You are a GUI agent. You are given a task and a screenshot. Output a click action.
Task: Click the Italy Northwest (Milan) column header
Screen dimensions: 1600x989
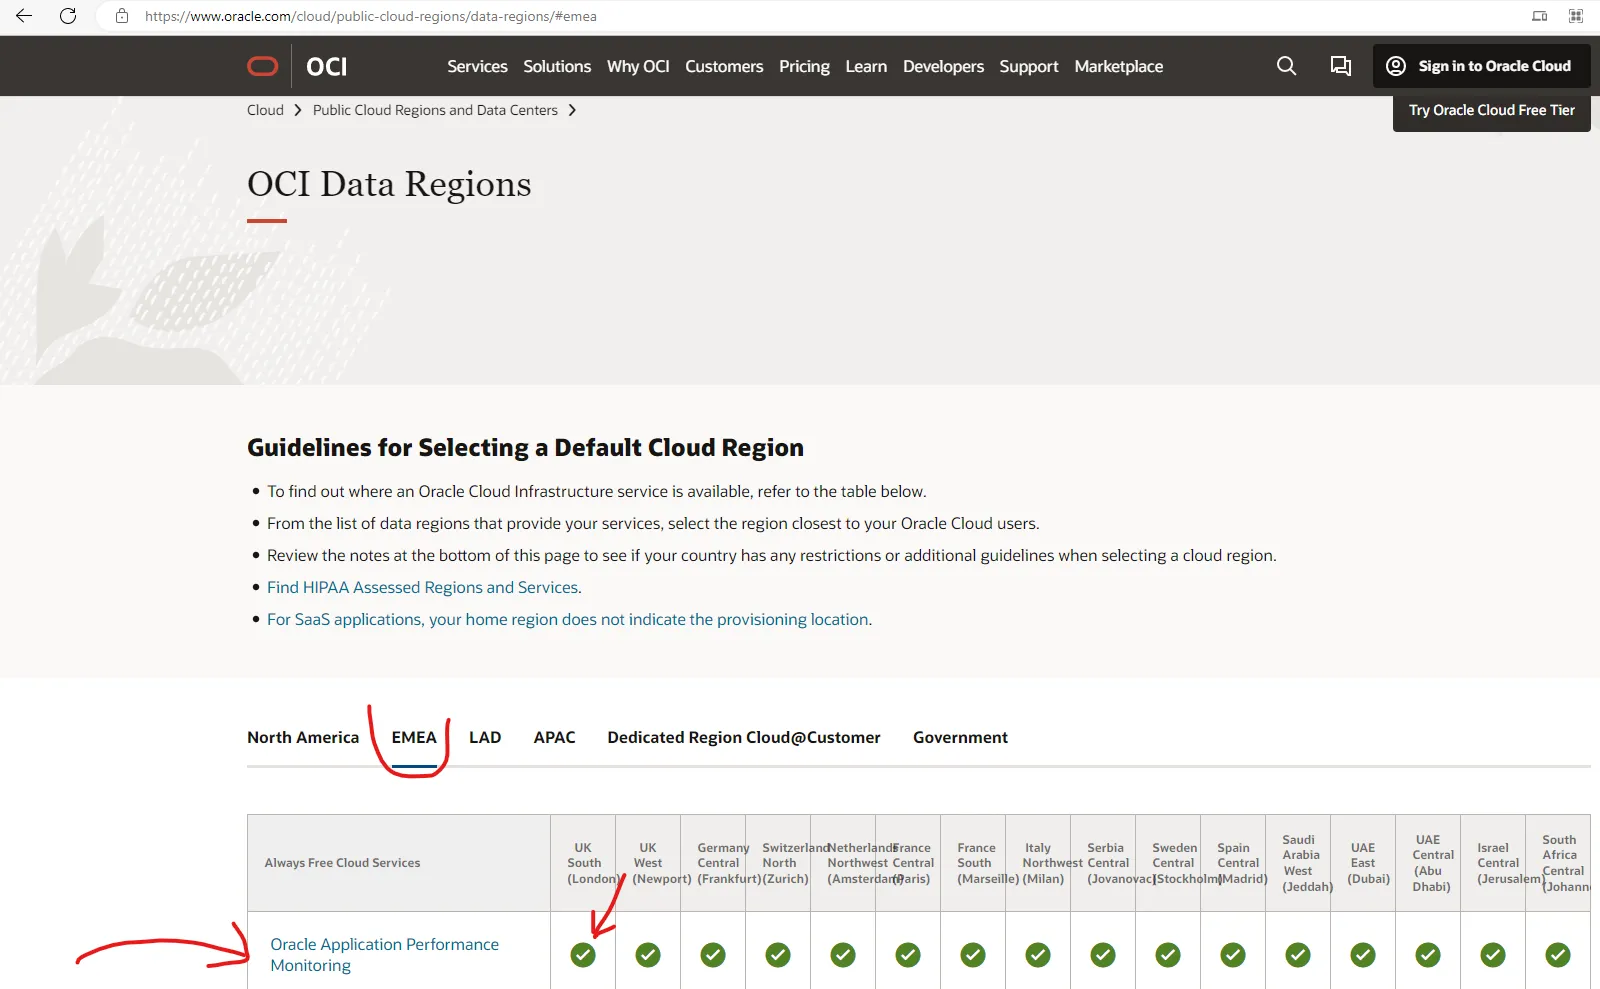1038,863
